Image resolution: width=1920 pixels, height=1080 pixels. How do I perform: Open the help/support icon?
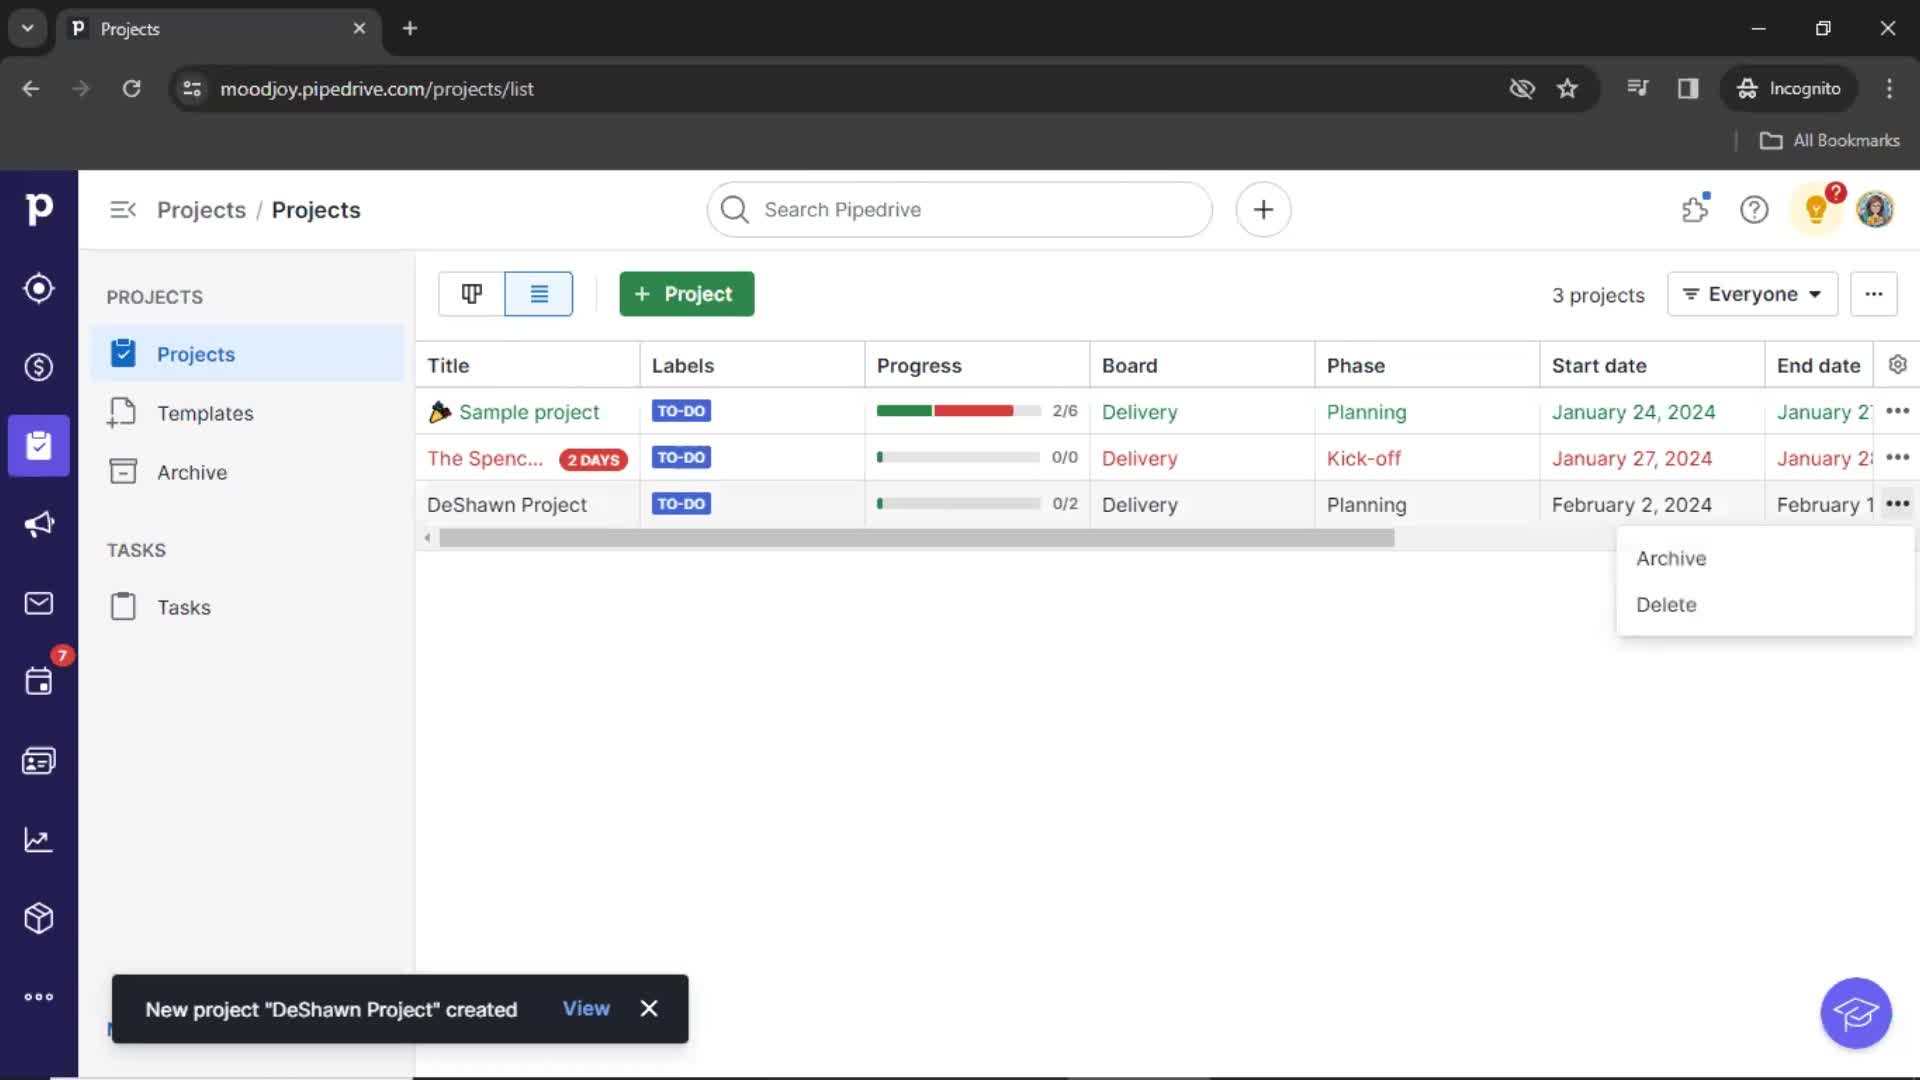[x=1754, y=208]
